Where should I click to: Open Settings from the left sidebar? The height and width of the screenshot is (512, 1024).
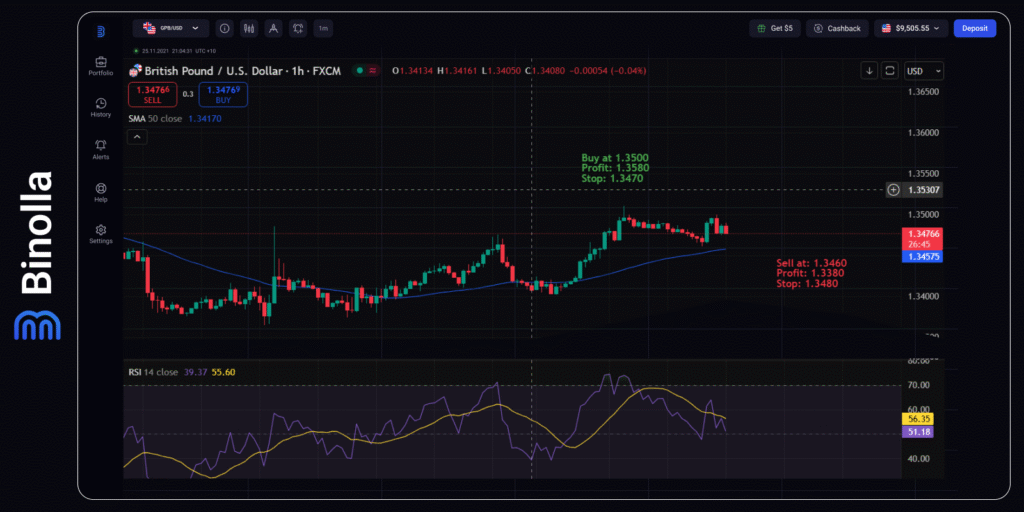point(101,234)
